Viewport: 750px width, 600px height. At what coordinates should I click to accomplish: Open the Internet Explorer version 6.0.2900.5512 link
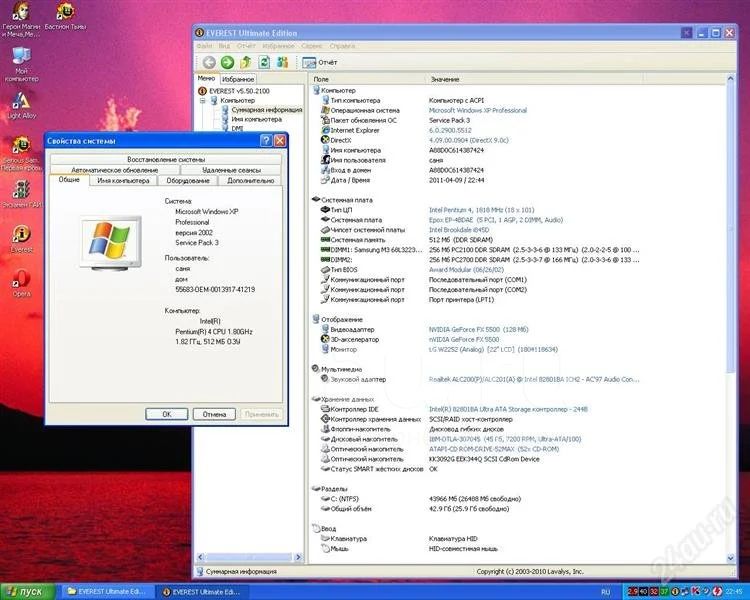tap(450, 130)
